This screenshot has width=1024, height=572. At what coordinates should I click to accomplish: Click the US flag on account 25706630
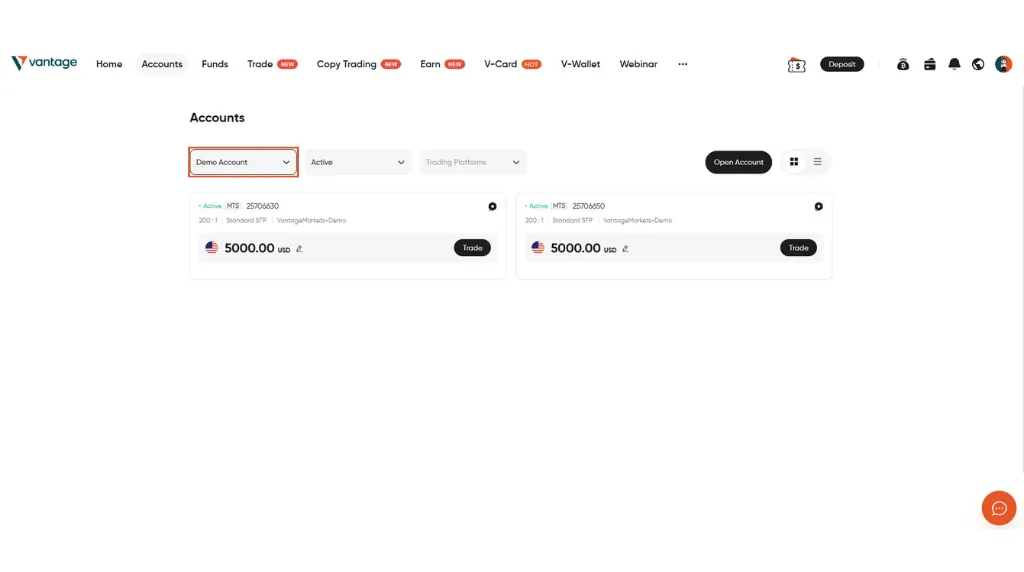[x=212, y=247]
